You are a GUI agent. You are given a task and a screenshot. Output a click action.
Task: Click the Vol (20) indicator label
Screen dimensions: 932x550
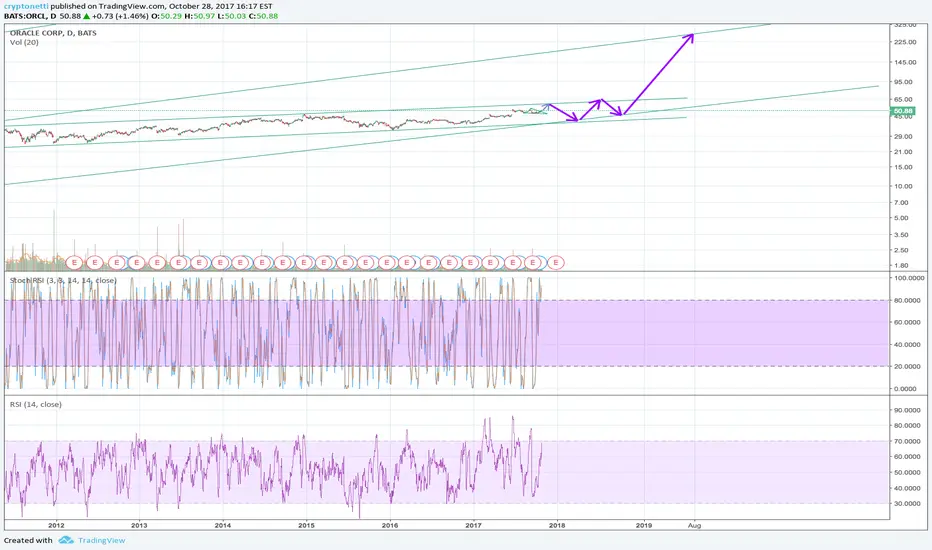tap(24, 42)
